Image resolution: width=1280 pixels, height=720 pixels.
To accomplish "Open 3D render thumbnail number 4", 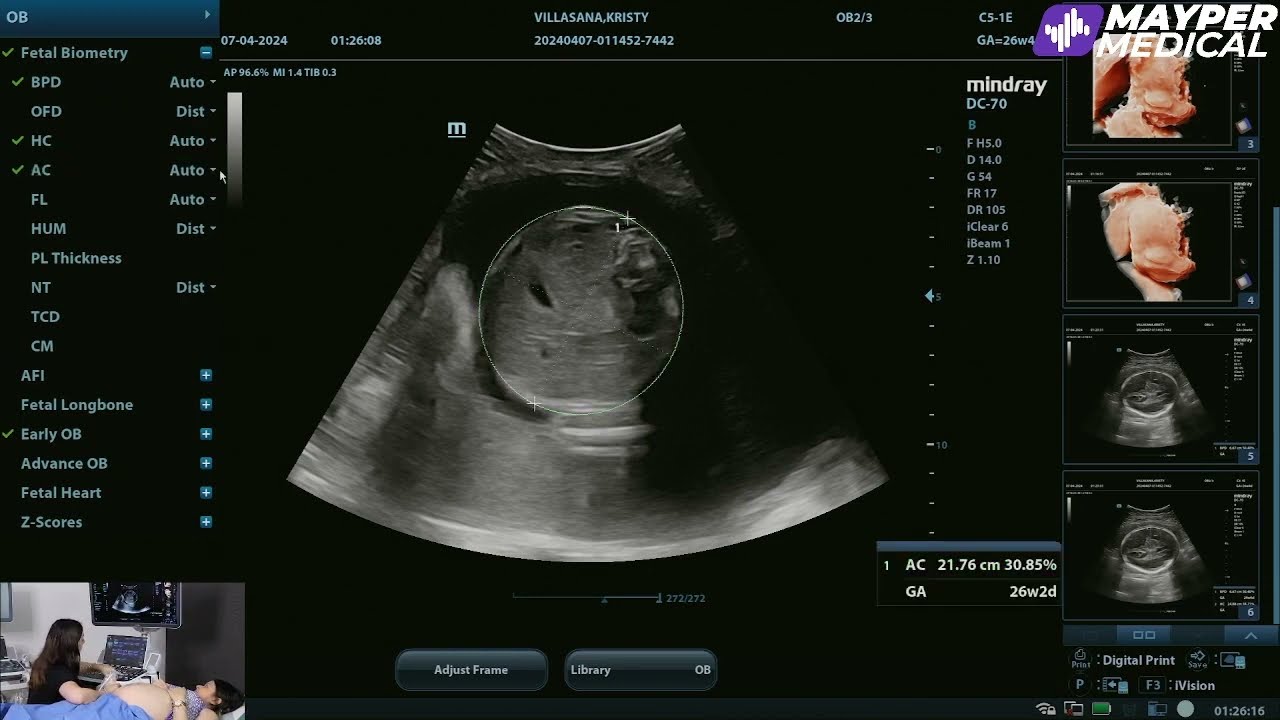I will (1160, 232).
